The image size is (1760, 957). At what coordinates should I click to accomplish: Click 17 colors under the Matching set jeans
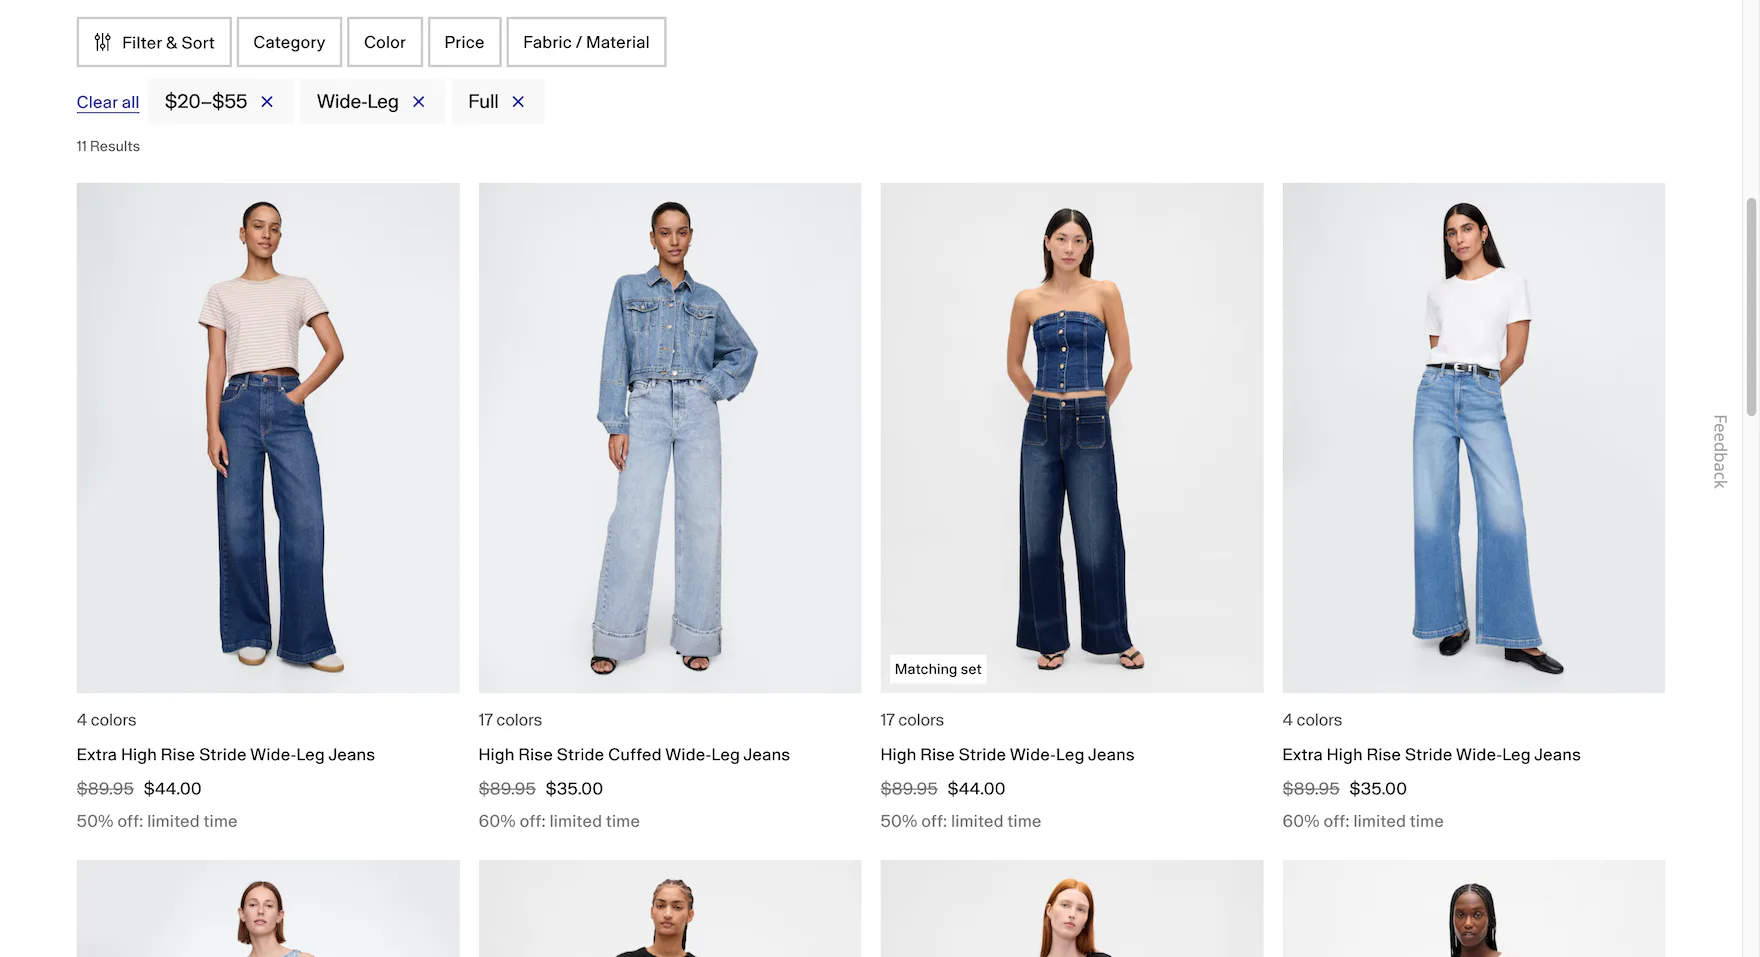tap(912, 720)
